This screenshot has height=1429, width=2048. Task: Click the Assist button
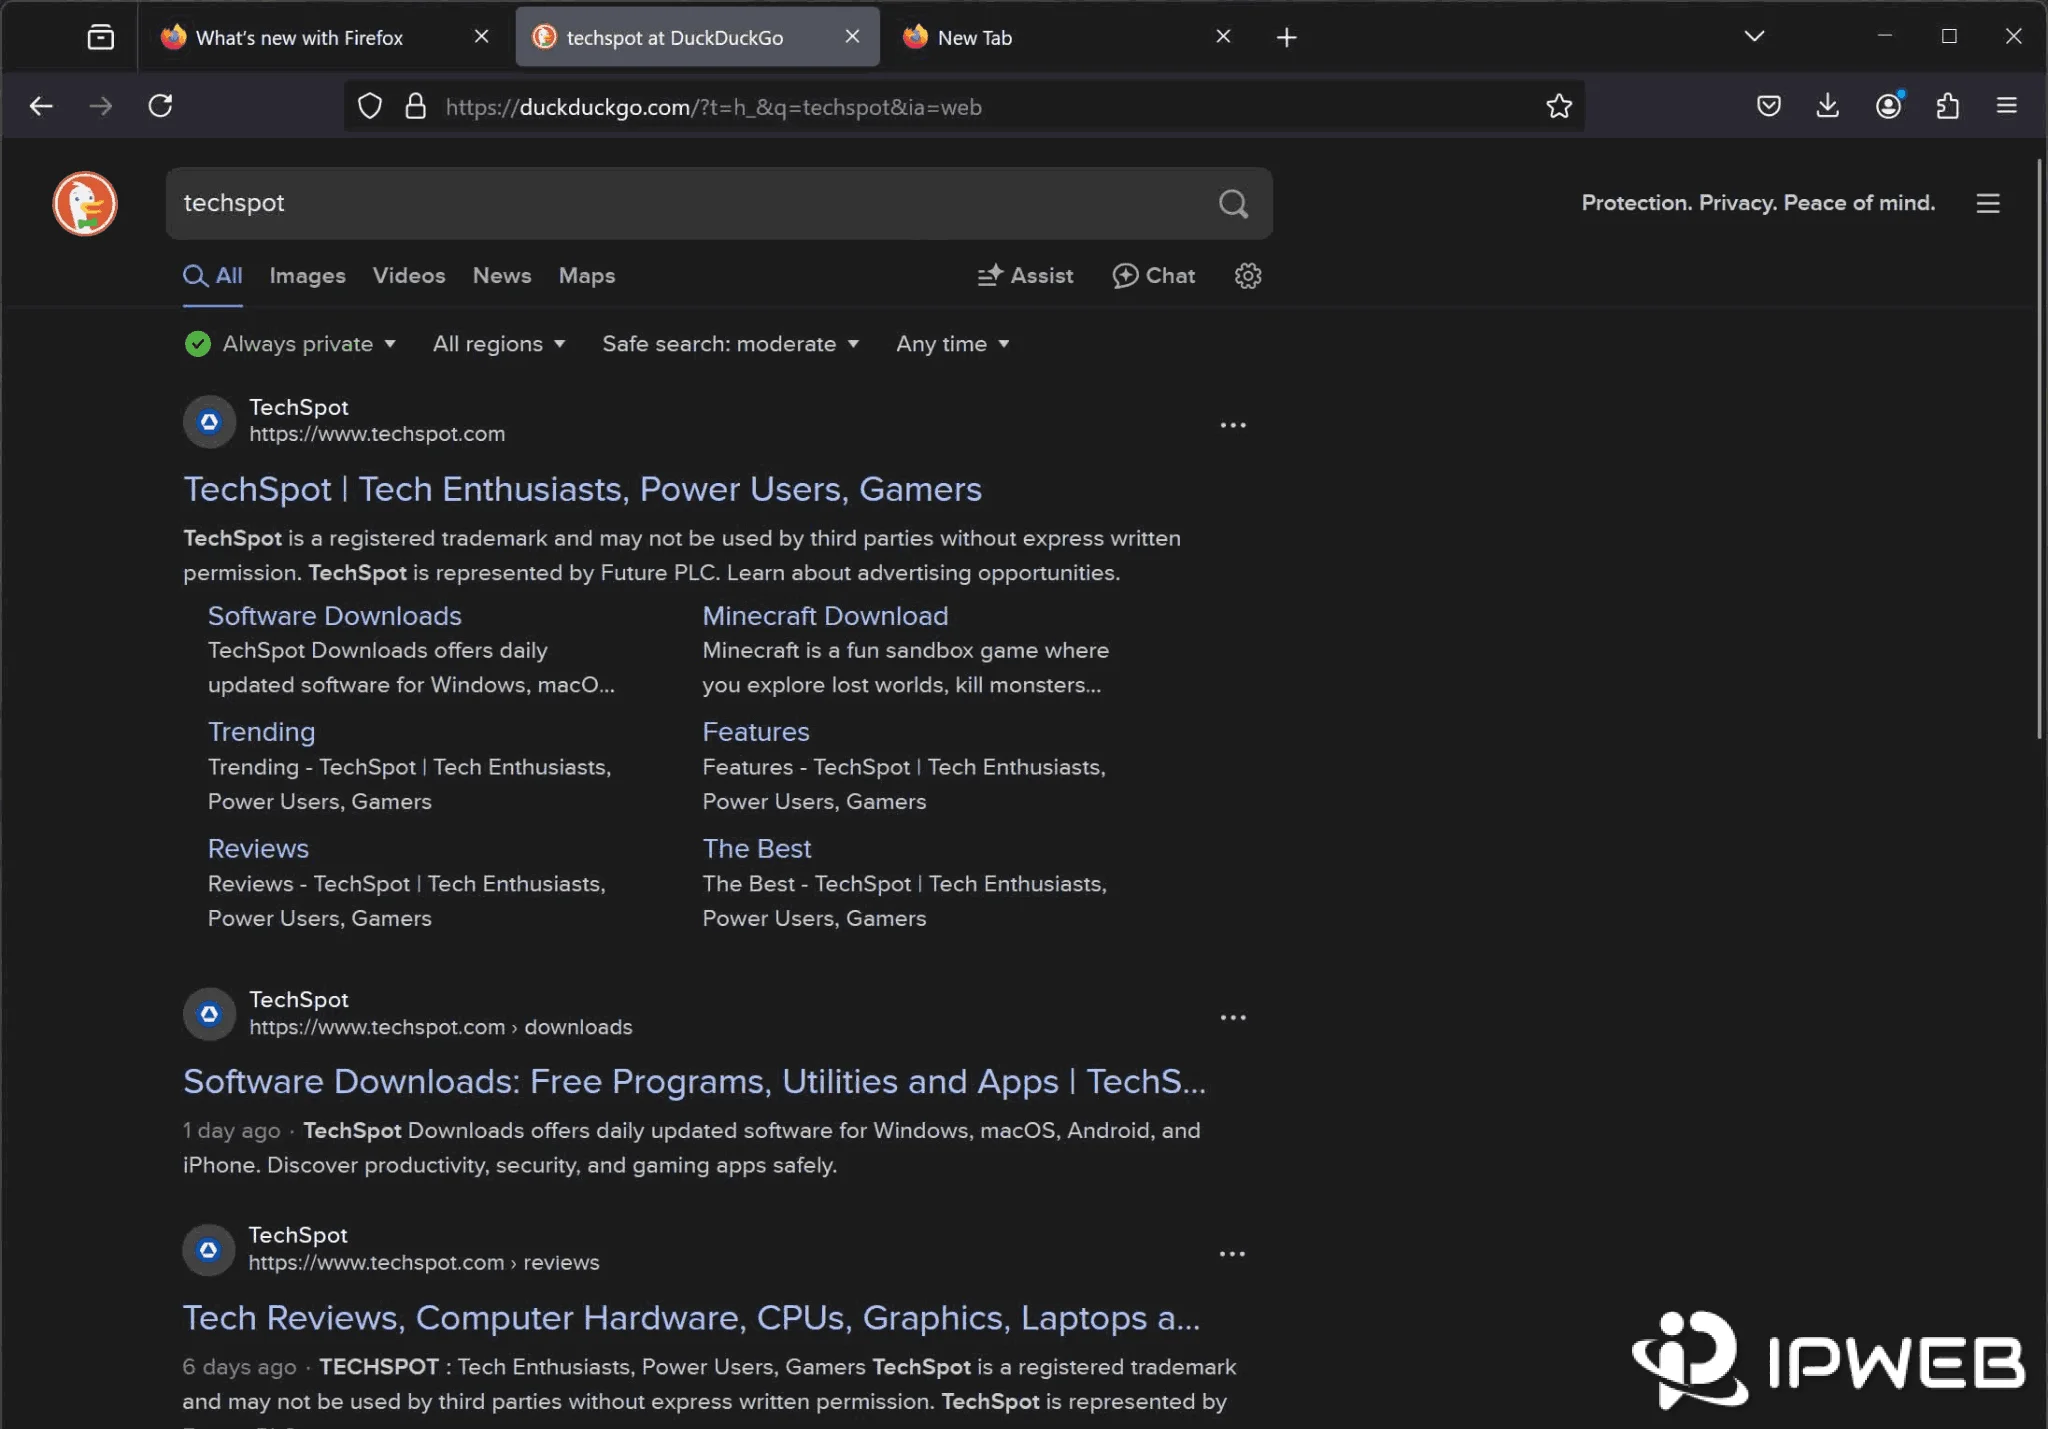pyautogui.click(x=1025, y=276)
